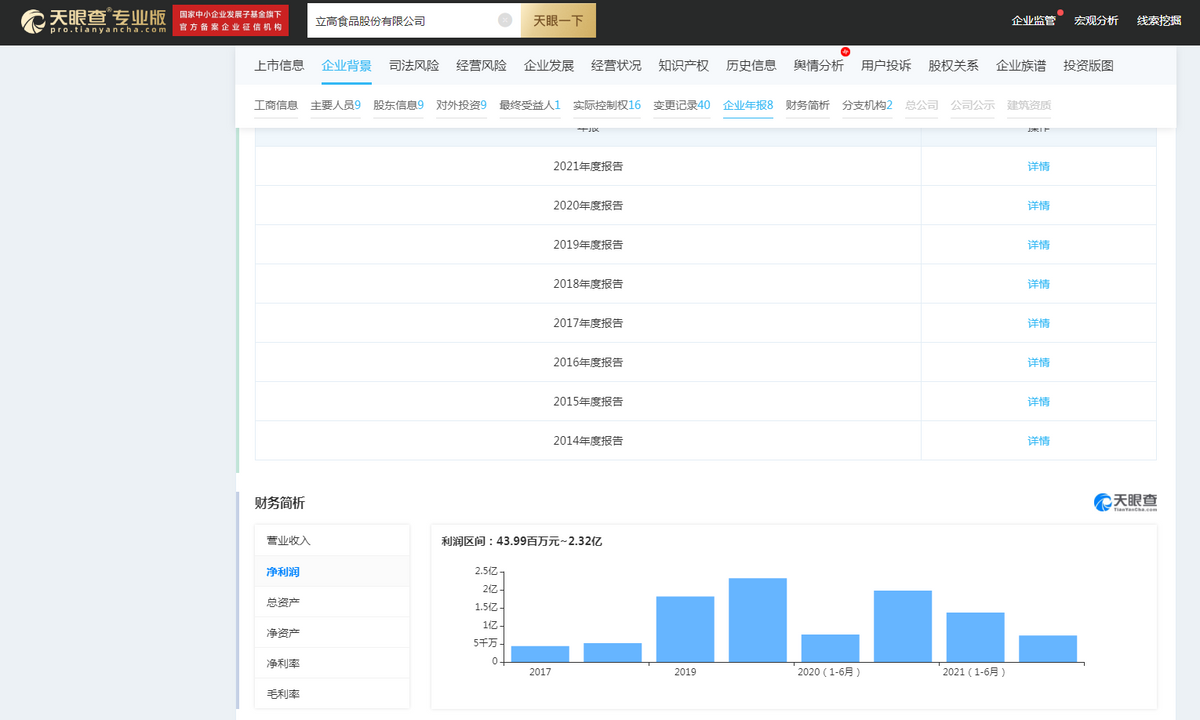Go to 线索挖掘 in the top bar
1200x720 pixels.
(1158, 21)
